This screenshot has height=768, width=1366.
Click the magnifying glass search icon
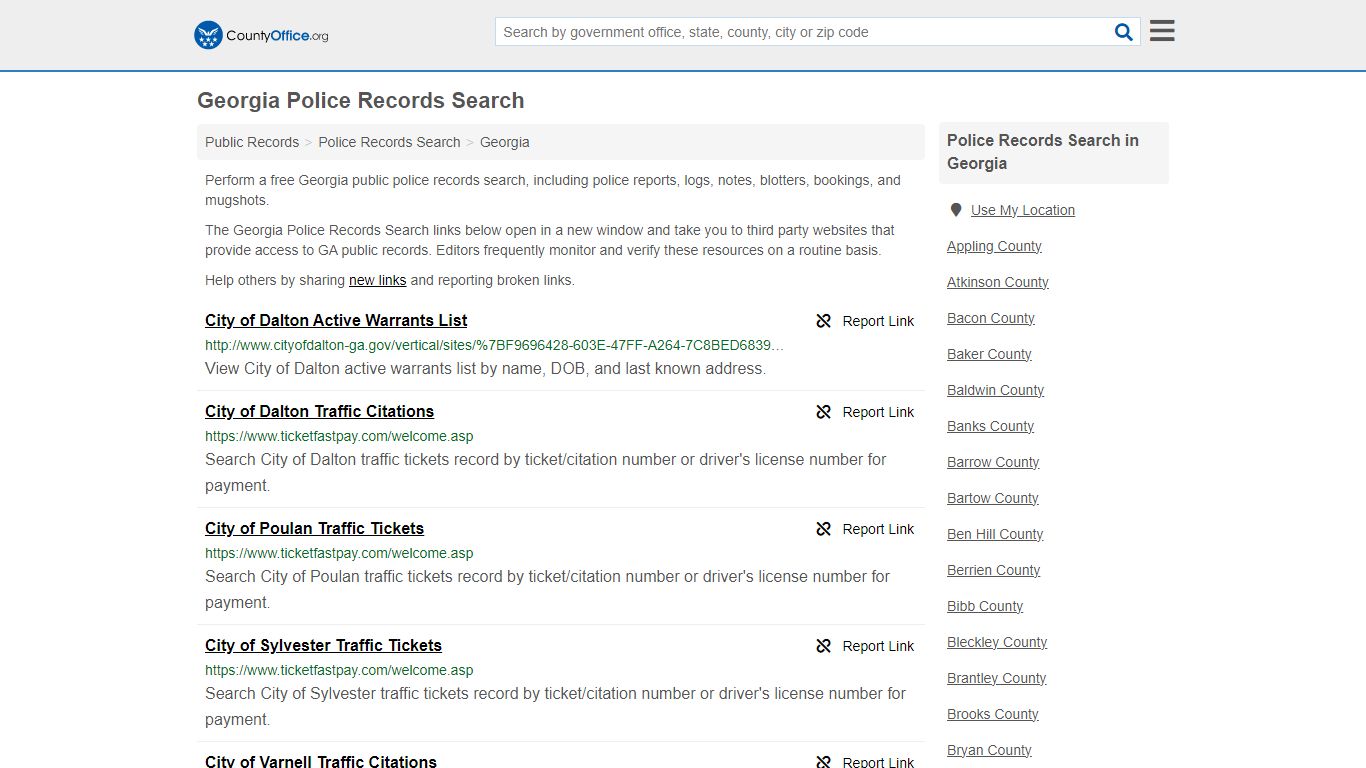pos(1124,32)
